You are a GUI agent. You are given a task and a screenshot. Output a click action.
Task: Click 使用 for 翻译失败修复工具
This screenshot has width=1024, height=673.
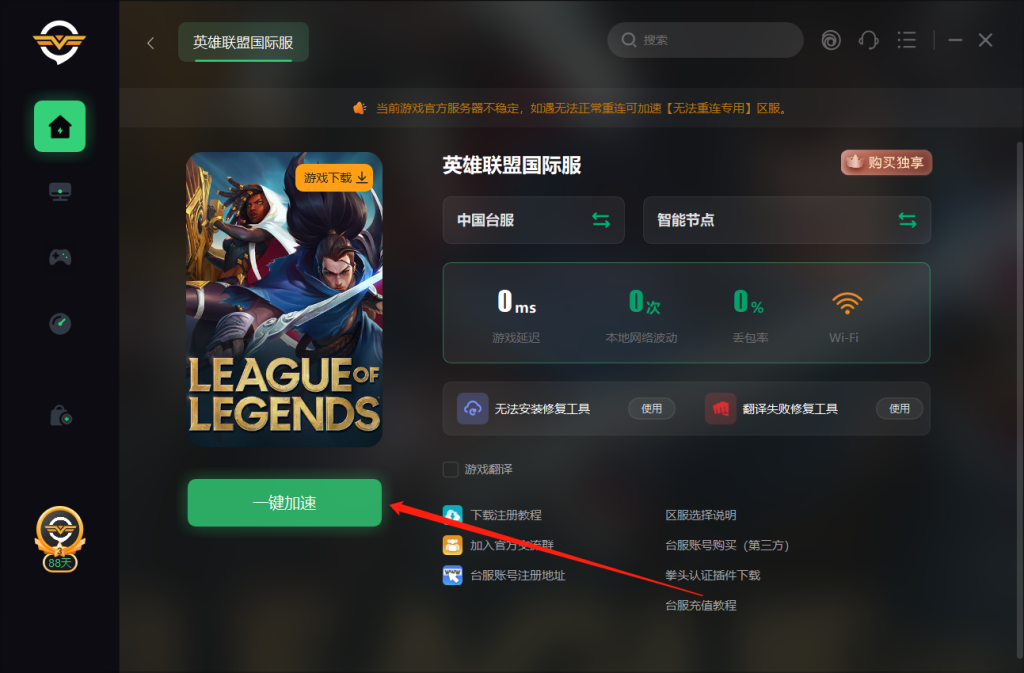(899, 409)
